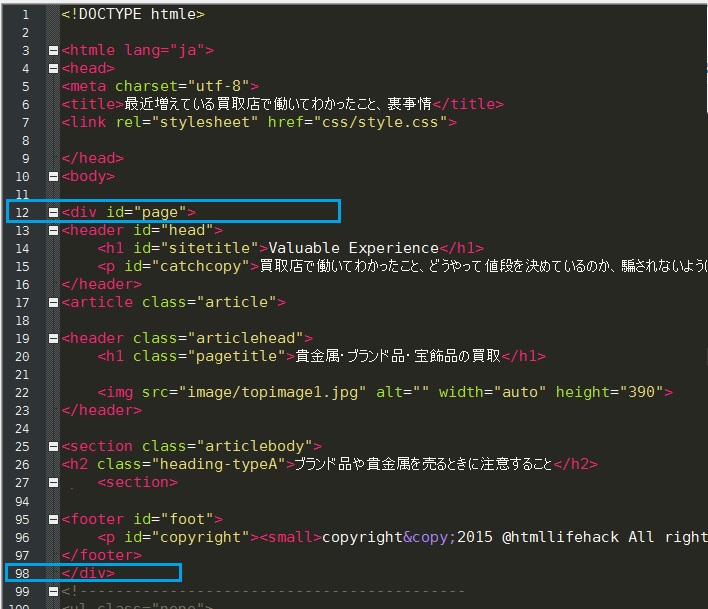708x609 pixels.
Task: Click the meta charset="utf-8" line
Action: pos(160,86)
